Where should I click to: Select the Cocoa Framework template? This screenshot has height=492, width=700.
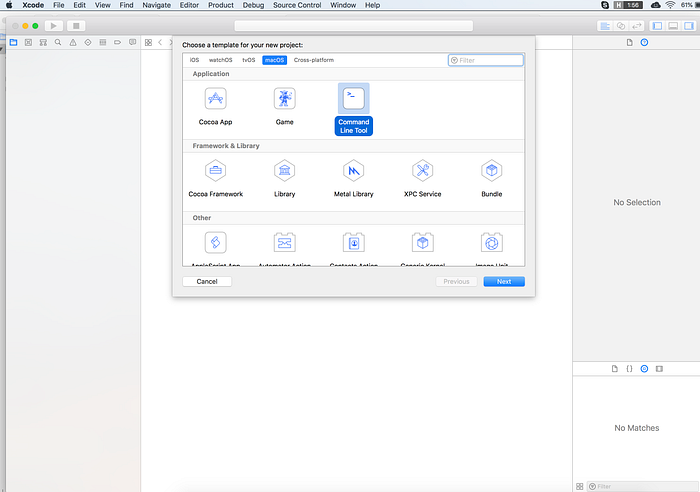pyautogui.click(x=216, y=179)
